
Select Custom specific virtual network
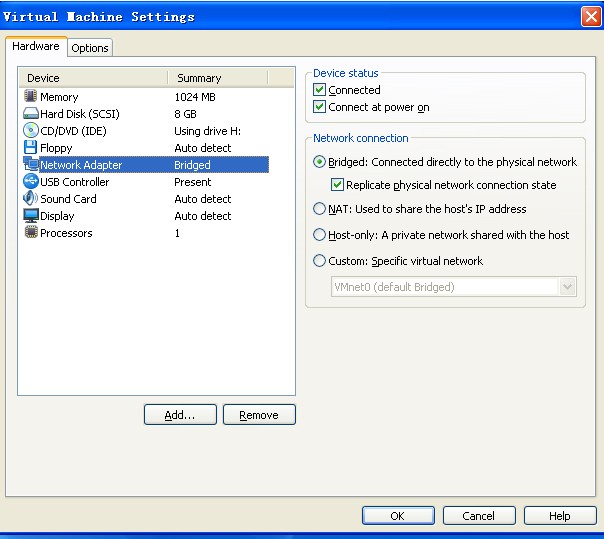tap(320, 261)
